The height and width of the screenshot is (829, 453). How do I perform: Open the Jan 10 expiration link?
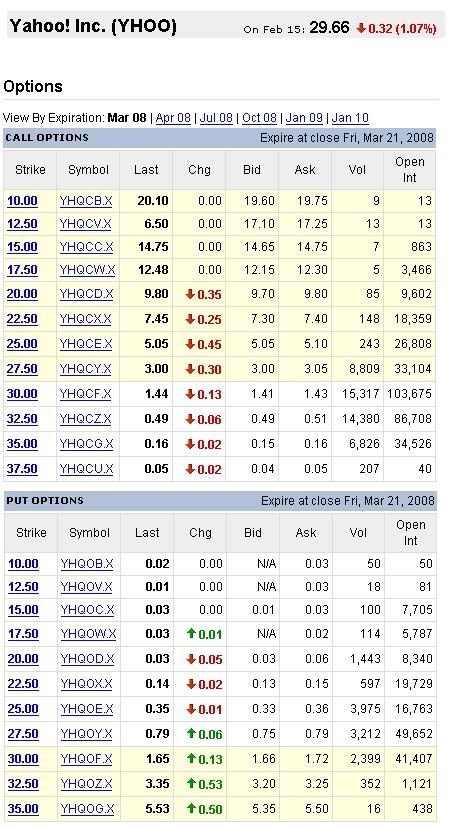tap(350, 117)
